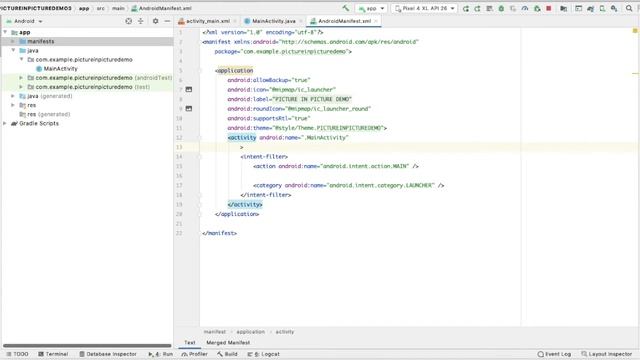Click the activity breadcrumb below the editor

pos(284,332)
